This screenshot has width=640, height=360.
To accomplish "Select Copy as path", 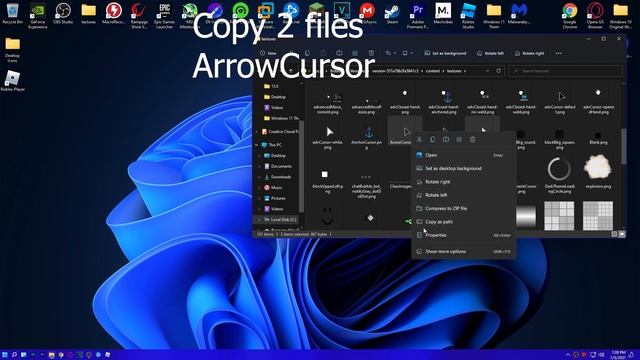I will pyautogui.click(x=463, y=222).
